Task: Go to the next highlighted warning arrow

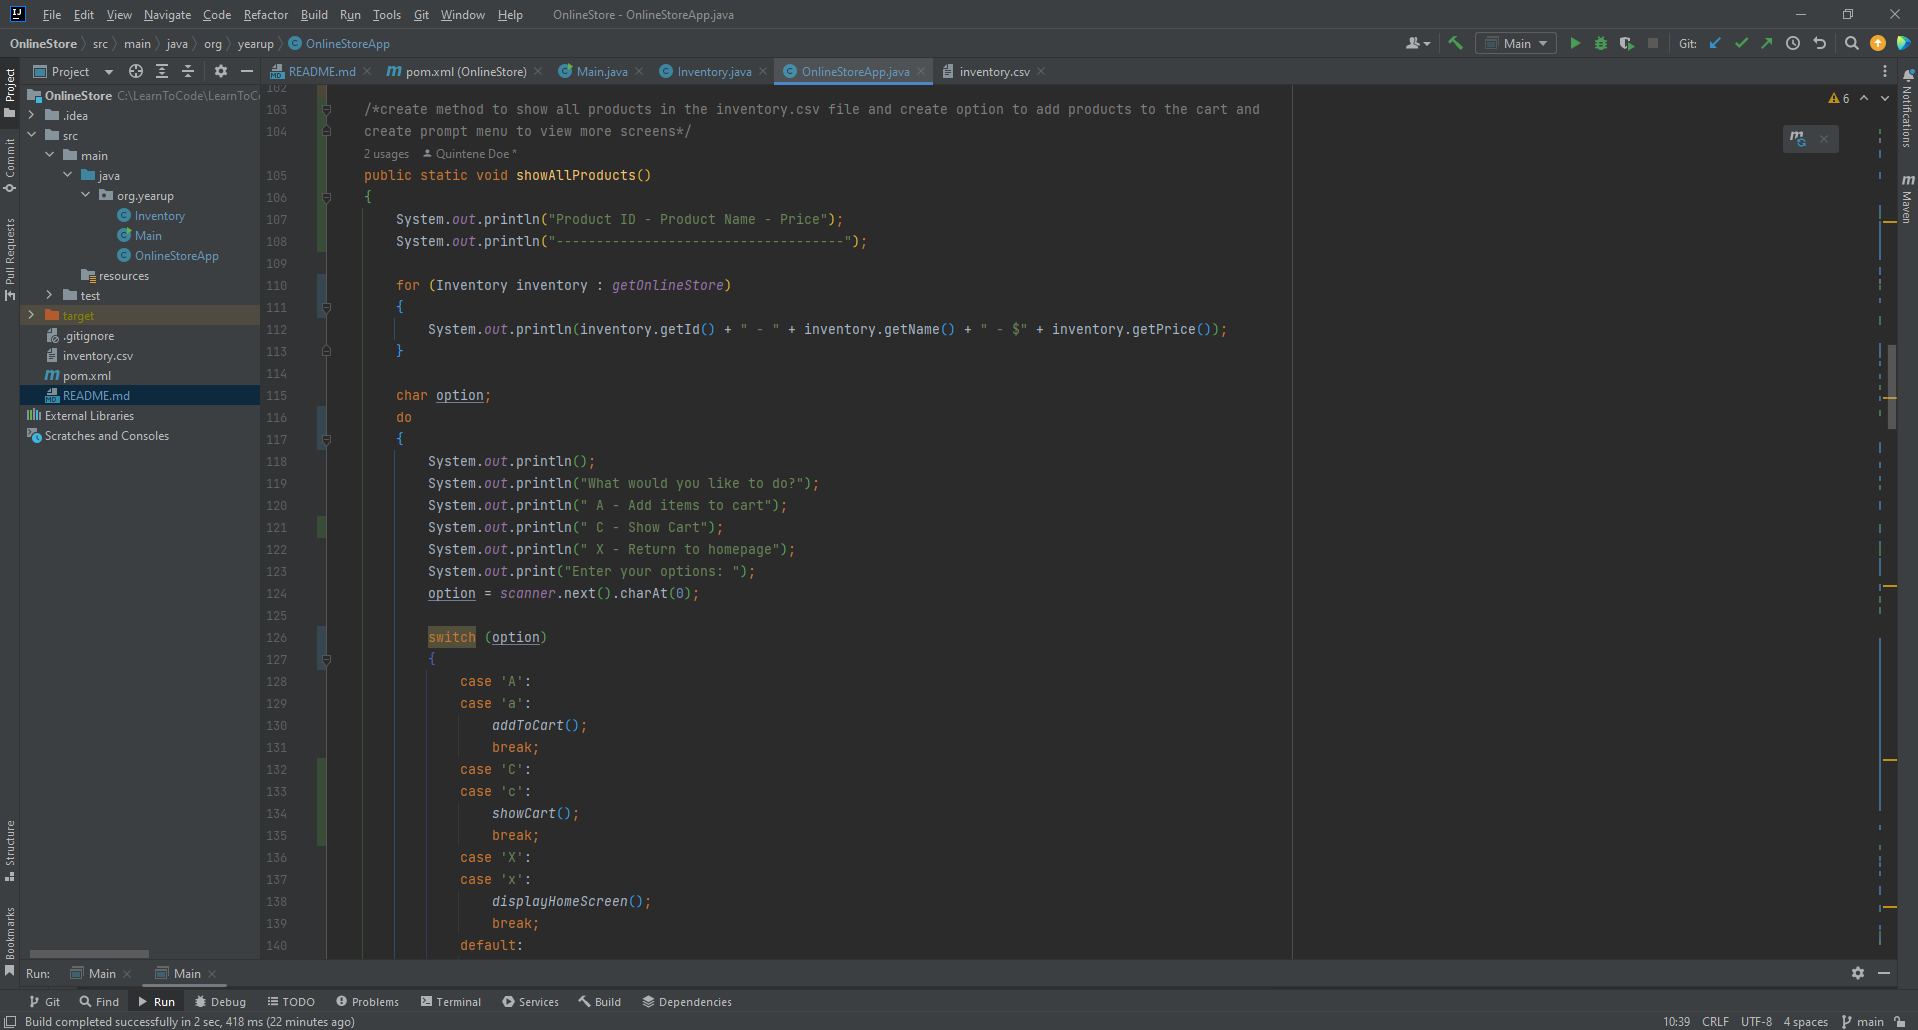Action: 1885,98
